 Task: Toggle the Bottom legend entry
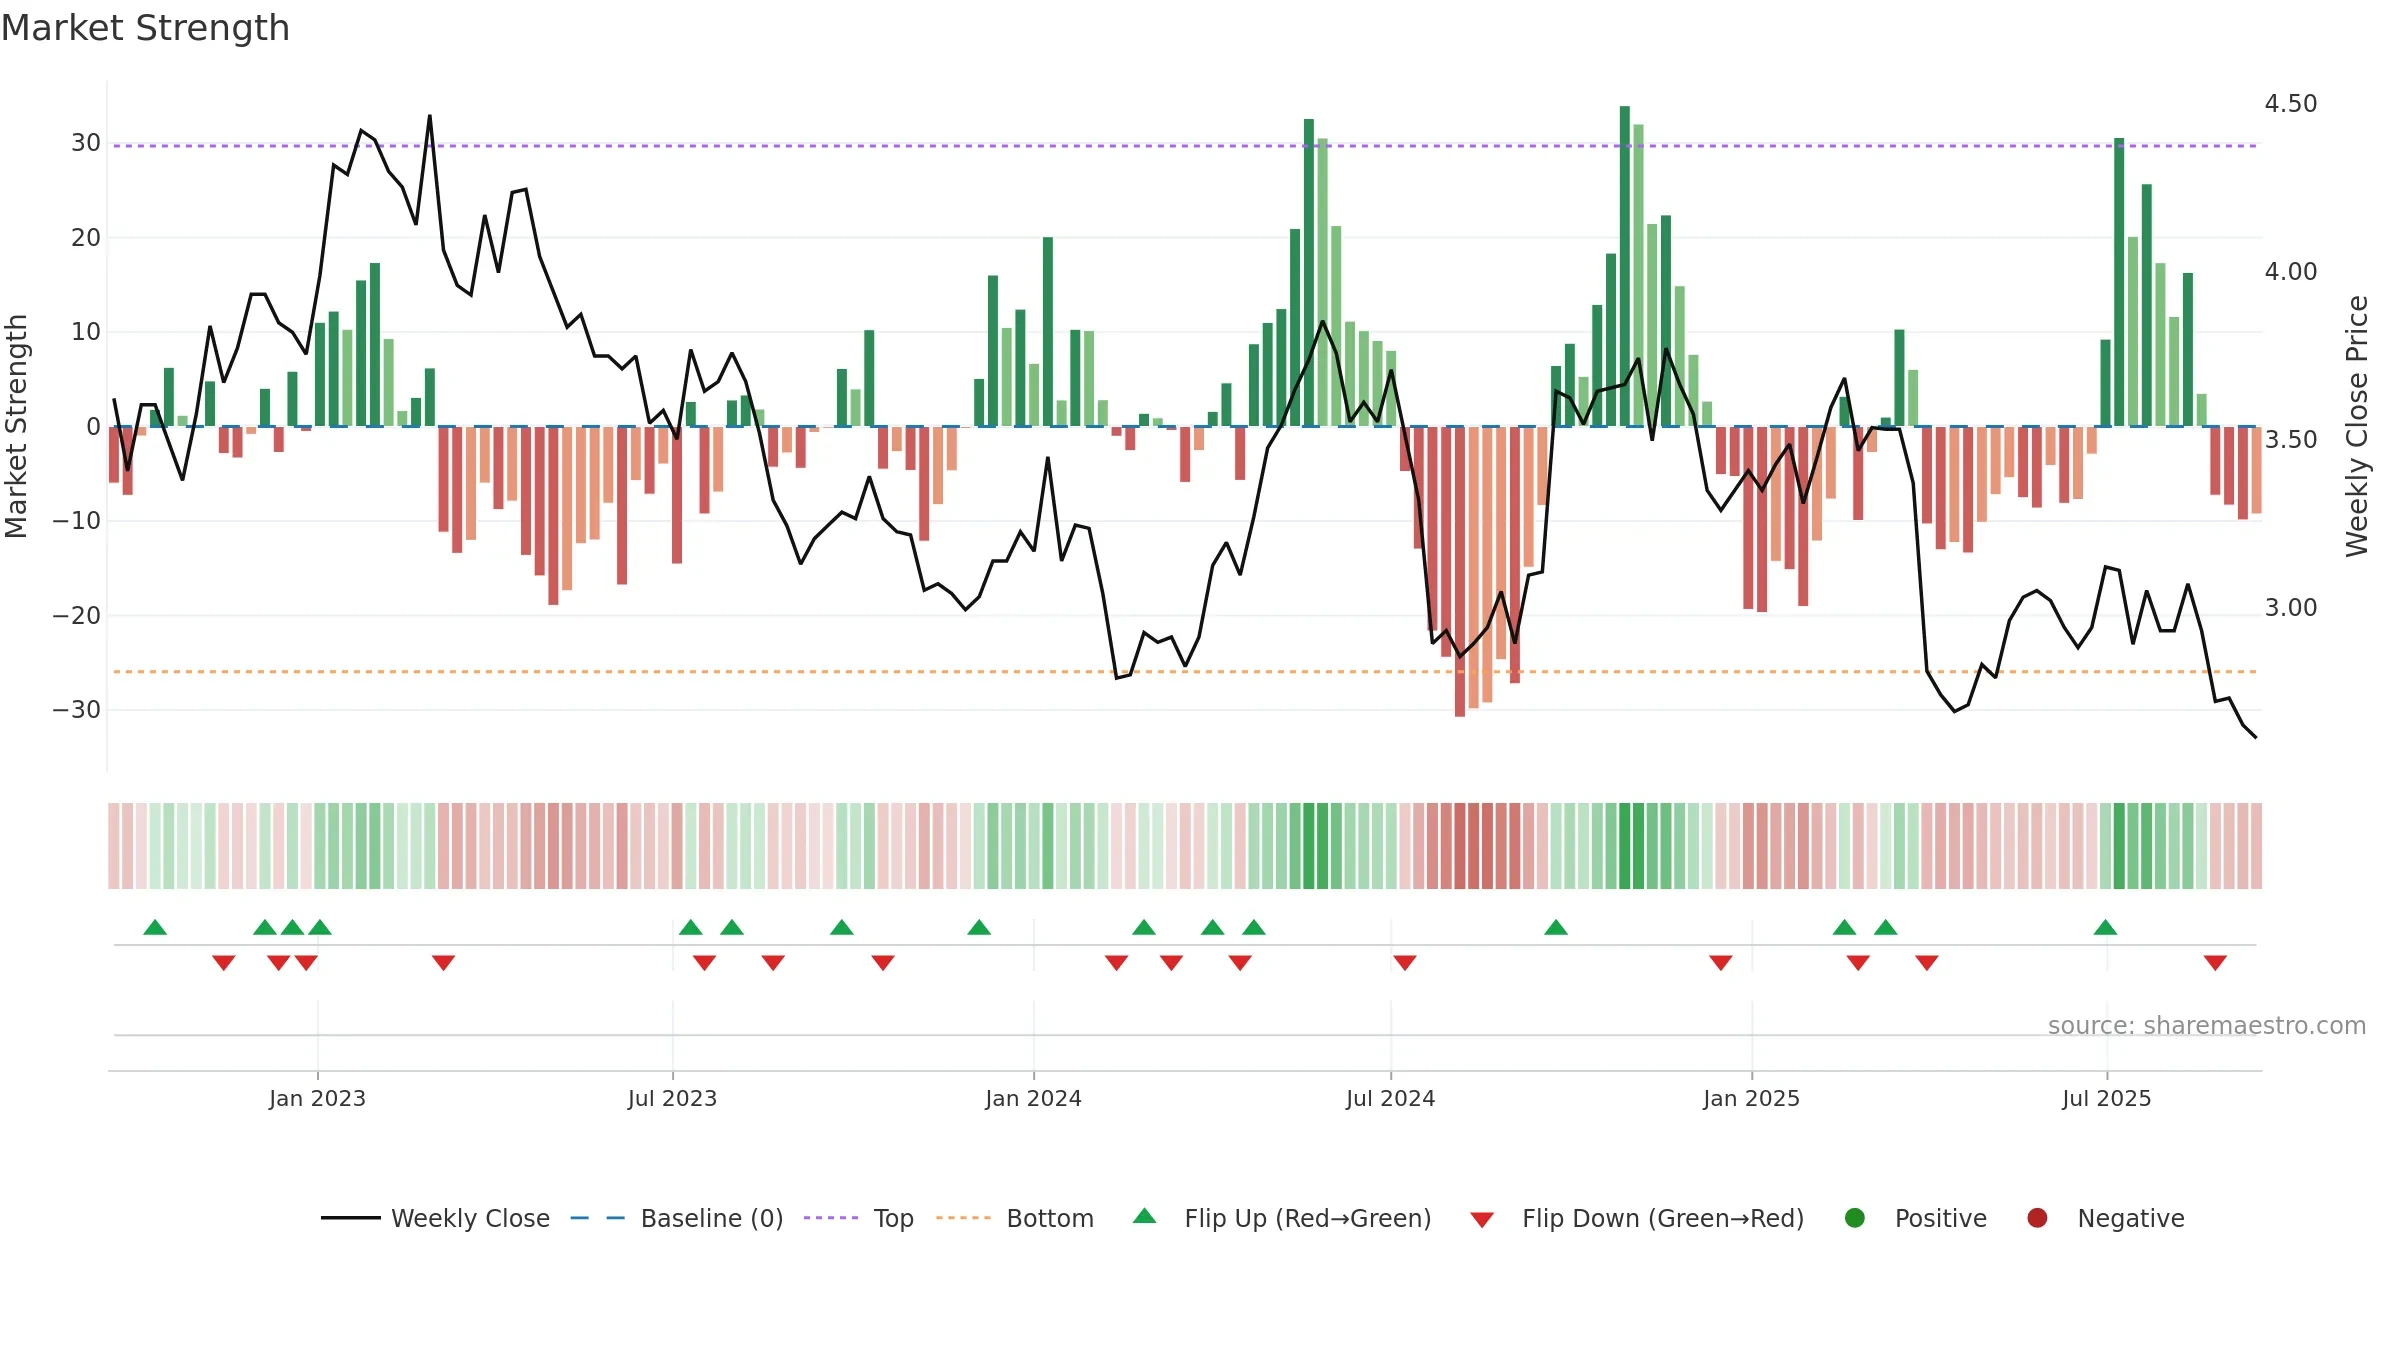1015,1218
